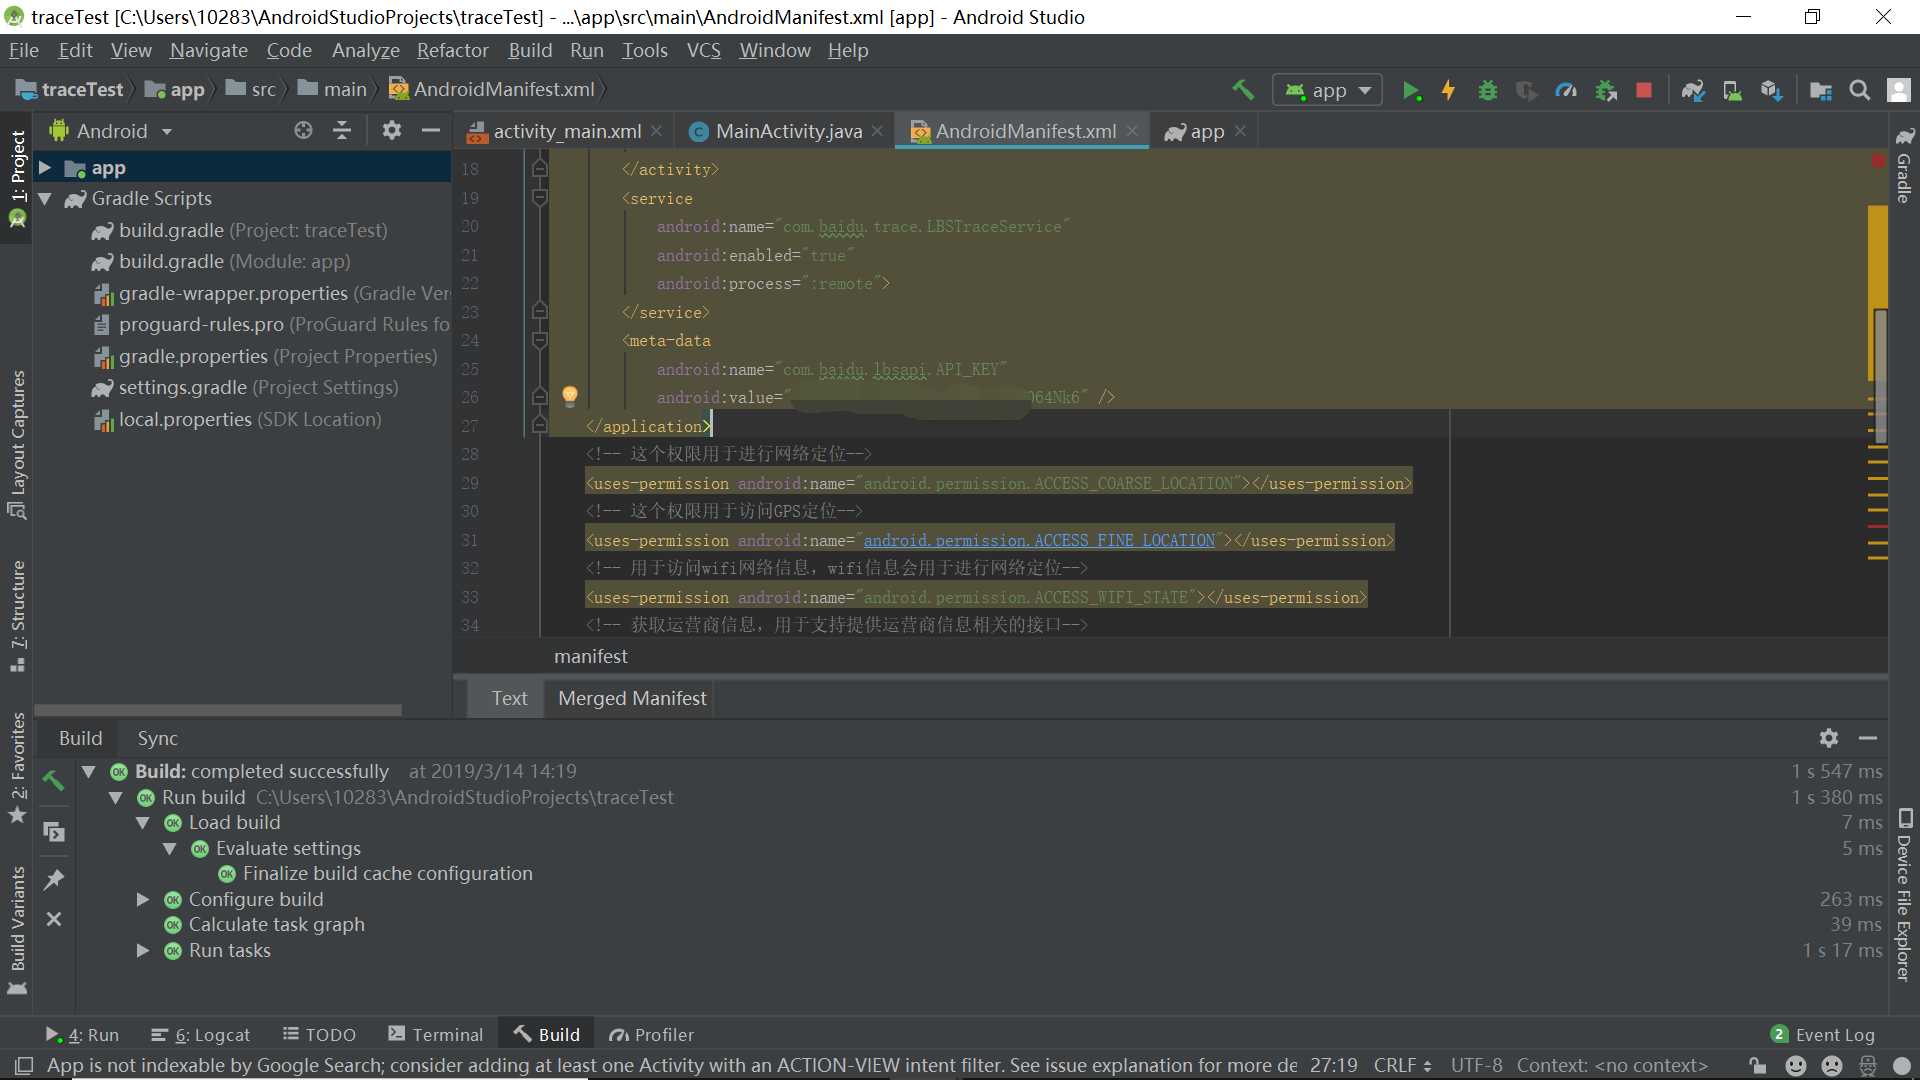1920x1080 pixels.
Task: Sync project with Gradle files icon
Action: coord(1693,91)
